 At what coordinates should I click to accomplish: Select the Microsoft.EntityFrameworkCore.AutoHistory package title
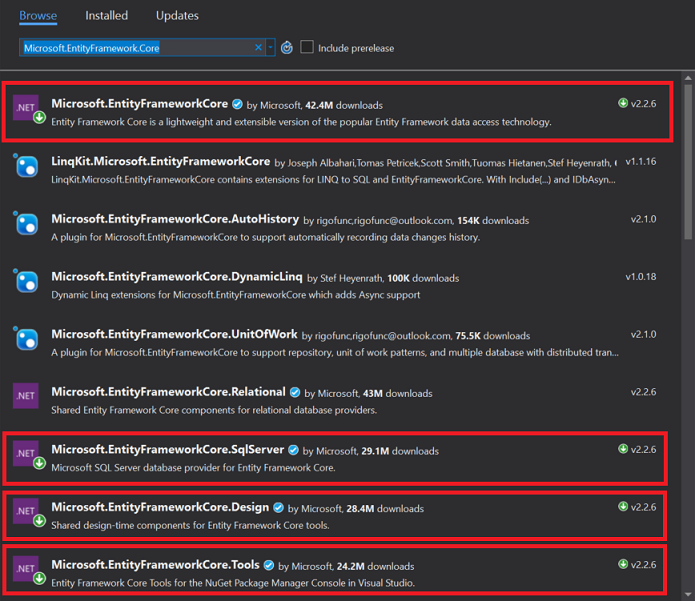tap(175, 219)
